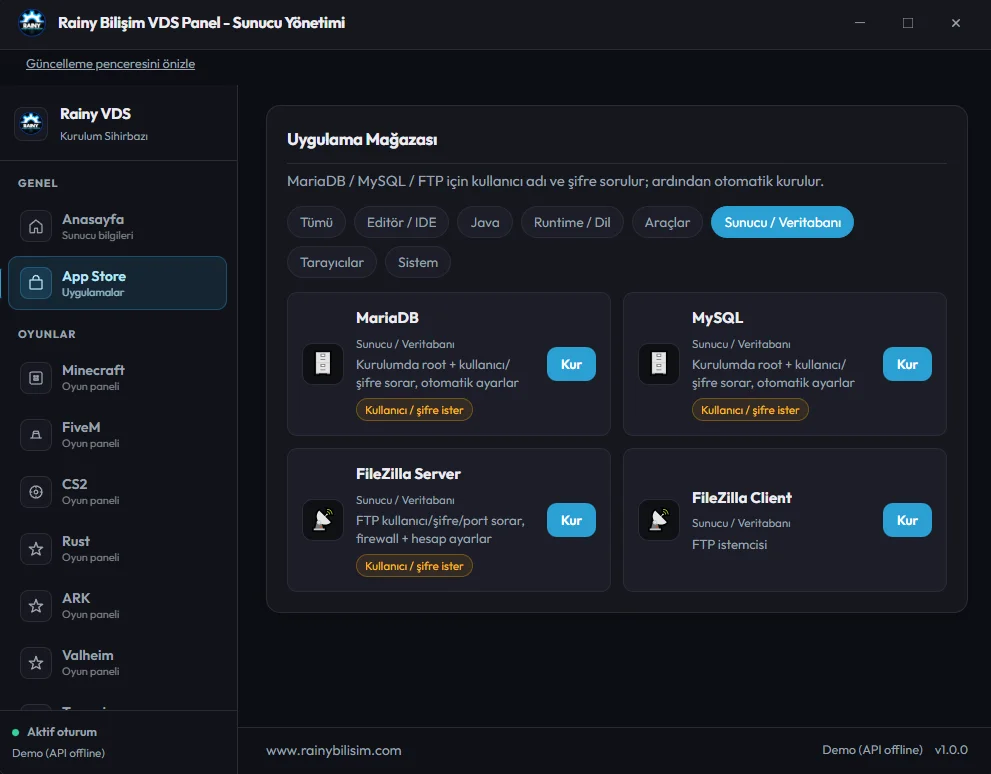Click the FiveM car icon

[x=36, y=435]
